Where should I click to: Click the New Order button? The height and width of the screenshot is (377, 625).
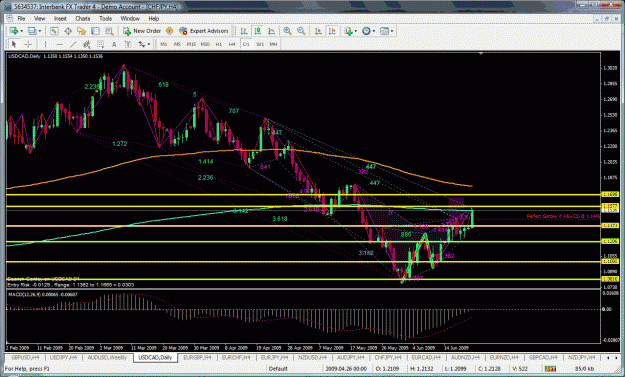point(142,31)
